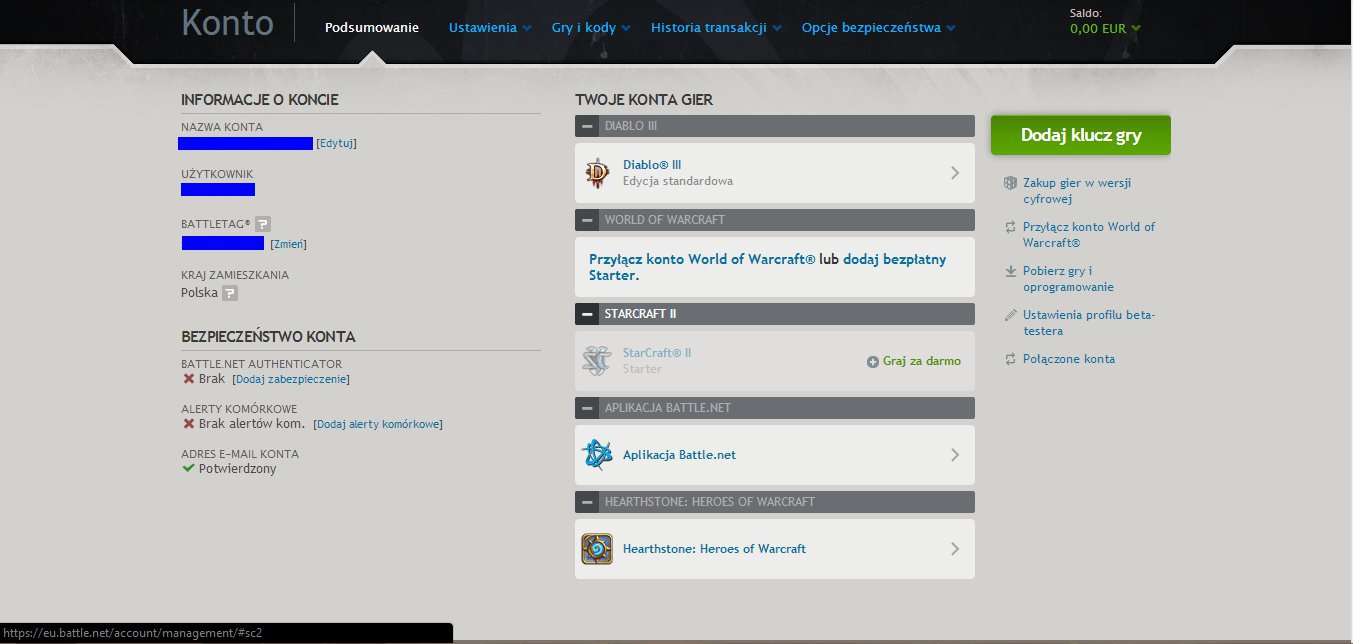The width and height of the screenshot is (1353, 644).
Task: Open the Połączone konta link
Action: (x=1069, y=359)
